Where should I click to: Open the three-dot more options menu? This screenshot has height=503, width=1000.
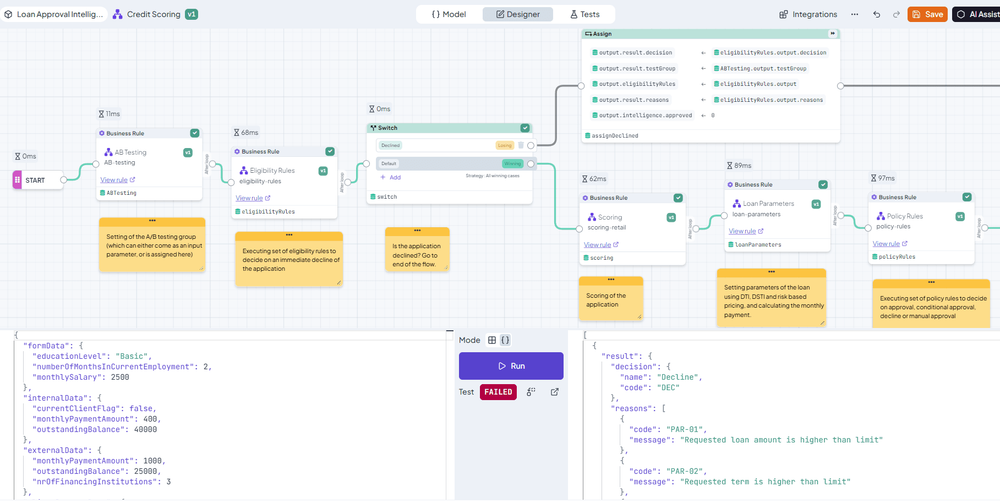click(x=855, y=14)
